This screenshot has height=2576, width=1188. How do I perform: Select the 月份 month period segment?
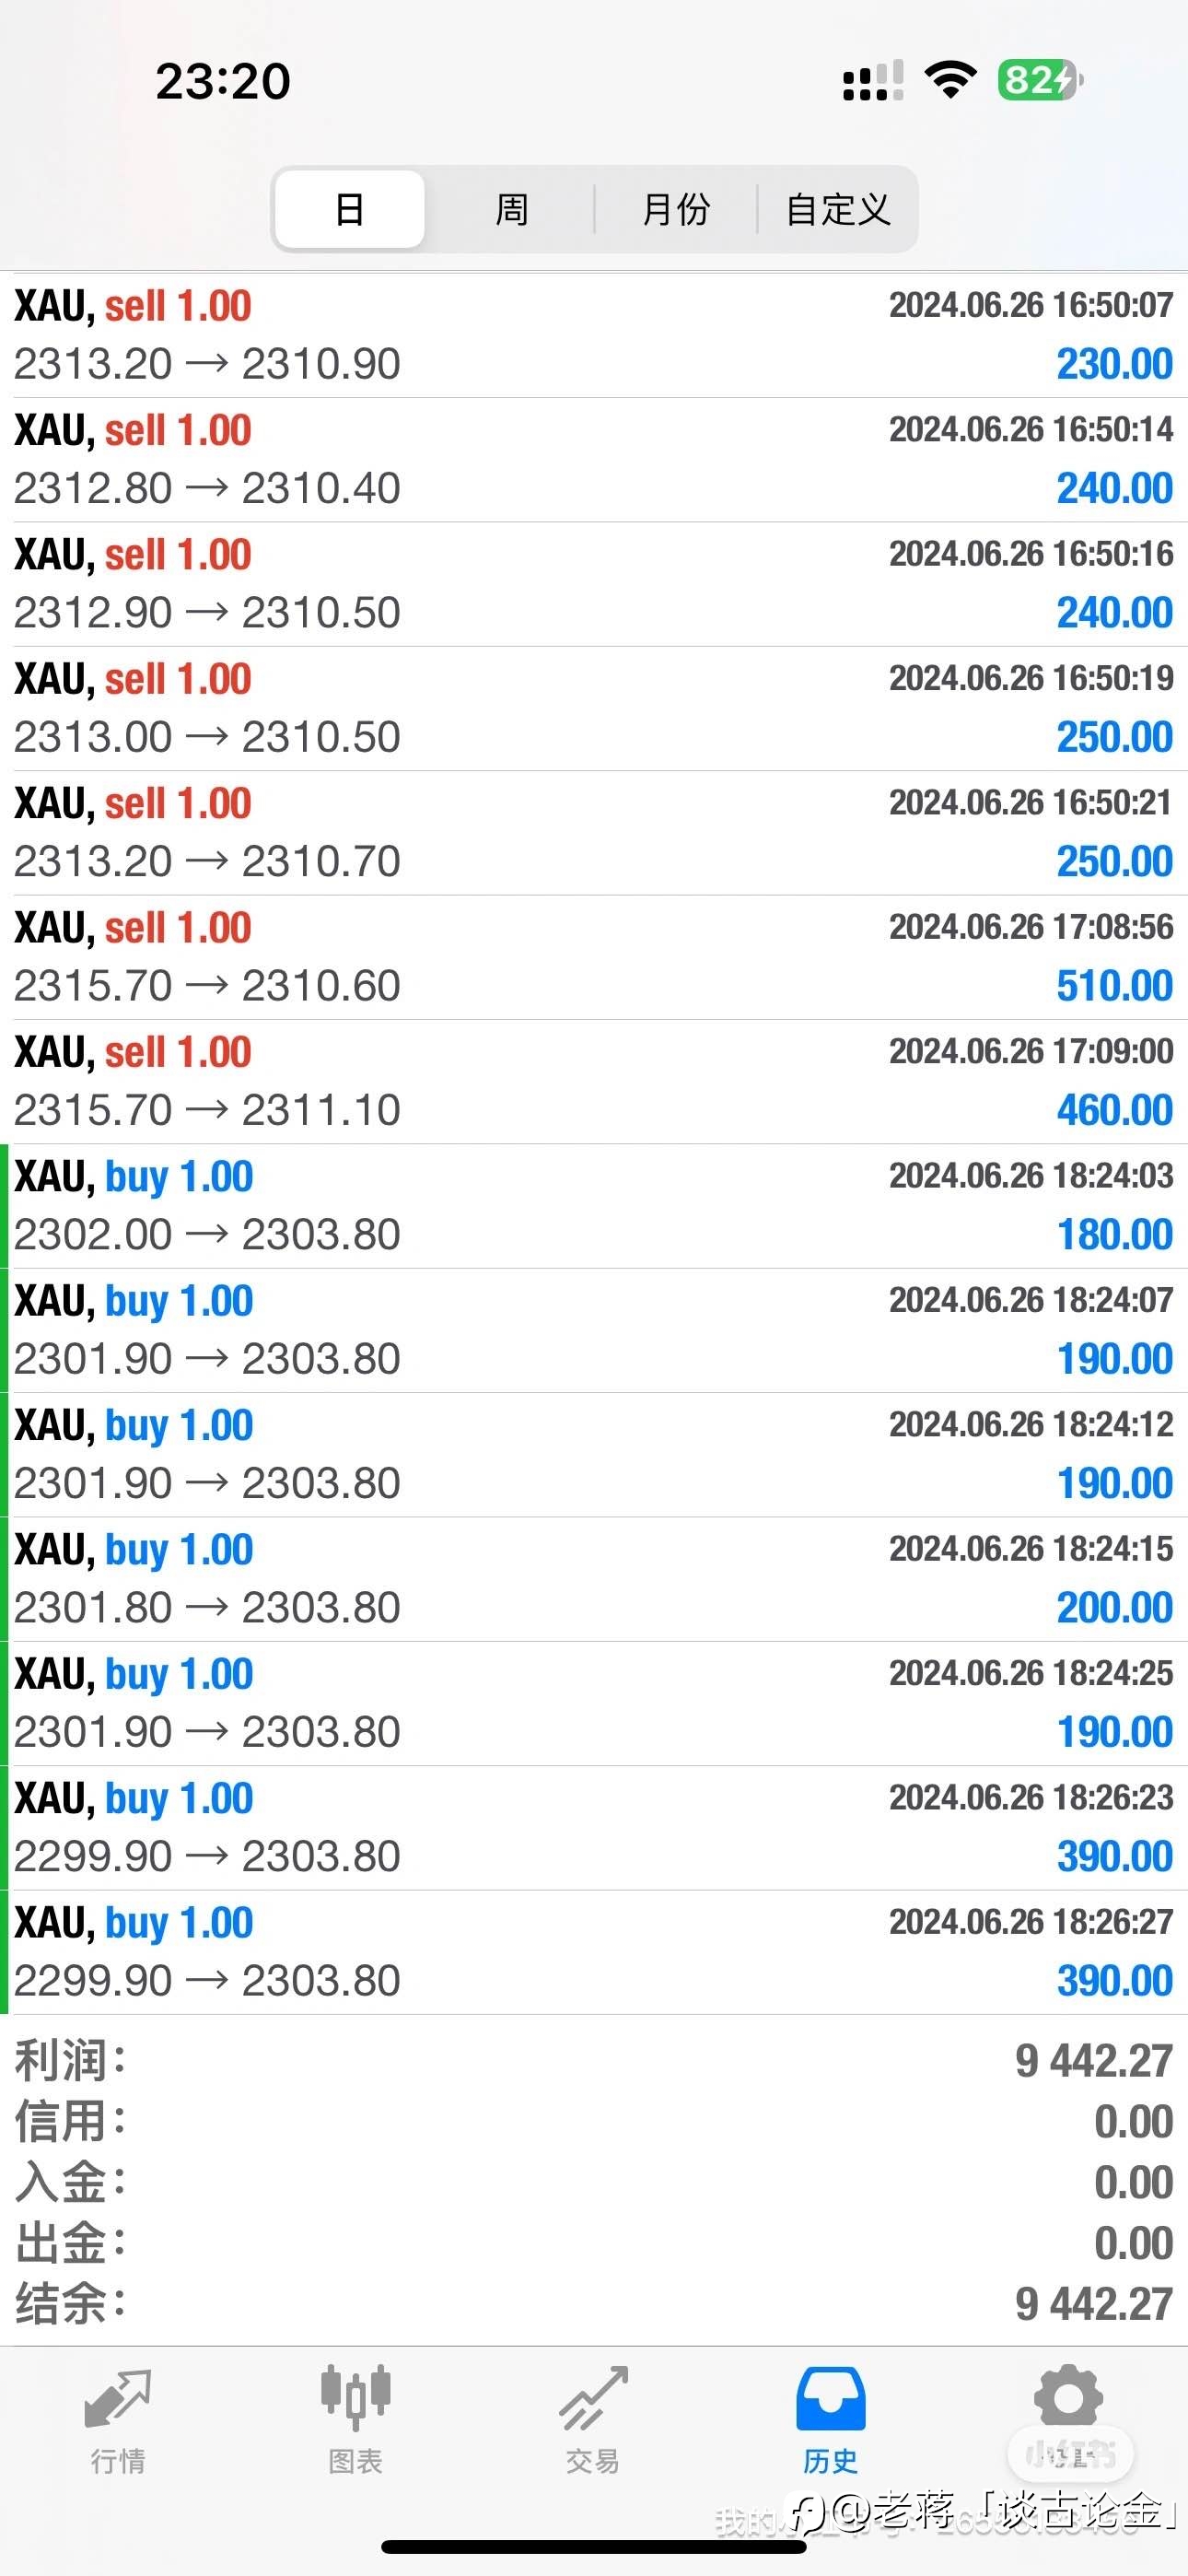(x=676, y=209)
